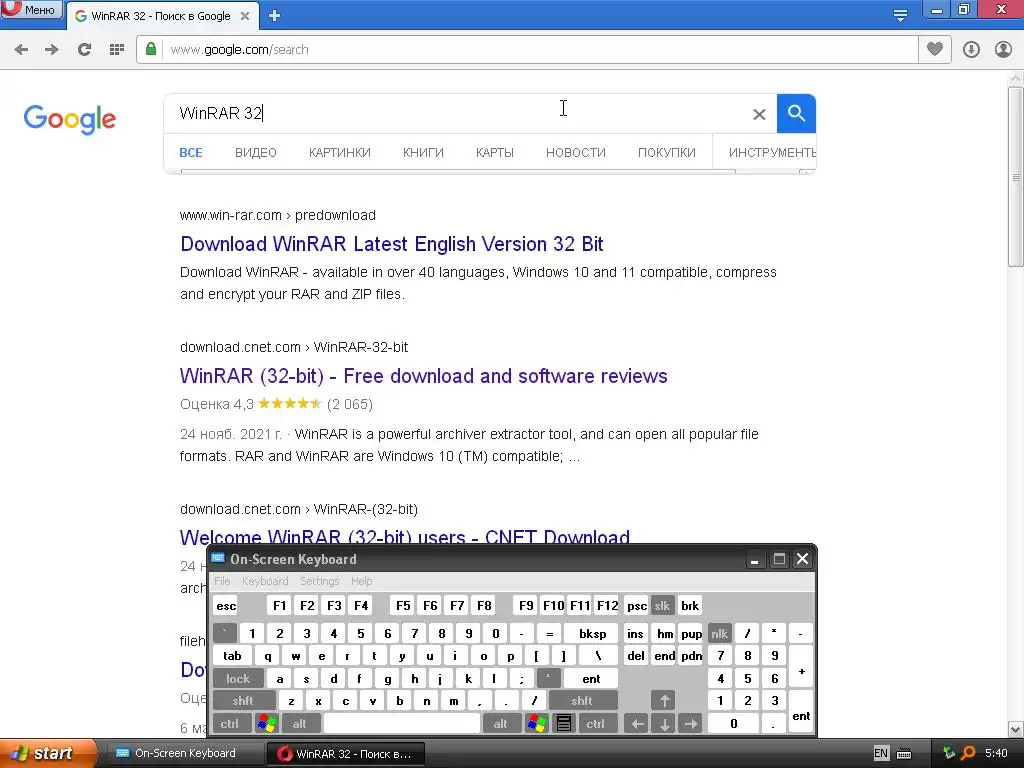Open the Speed Dial grid icon
Image resolution: width=1024 pixels, height=768 pixels.
[x=117, y=50]
